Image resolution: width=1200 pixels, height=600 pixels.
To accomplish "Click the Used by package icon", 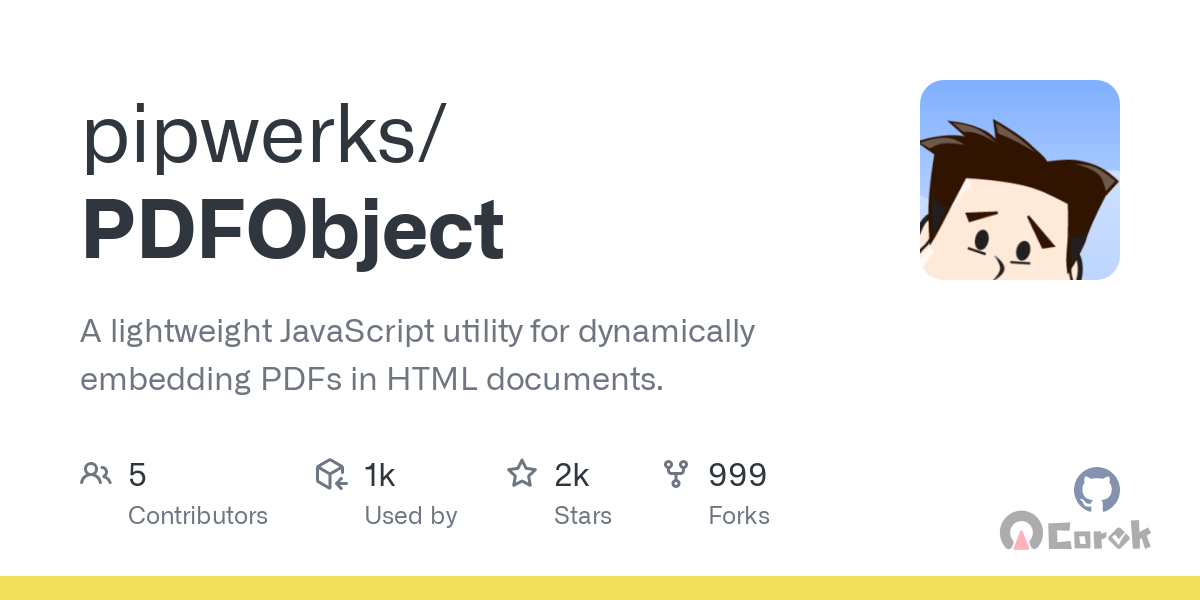I will (331, 474).
